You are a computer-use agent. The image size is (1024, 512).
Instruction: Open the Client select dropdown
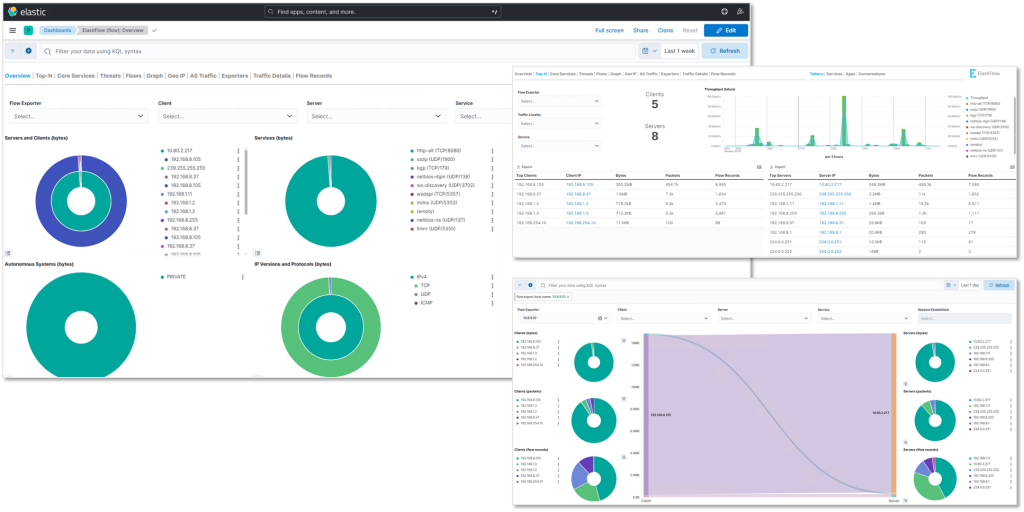pyautogui.click(x=225, y=116)
